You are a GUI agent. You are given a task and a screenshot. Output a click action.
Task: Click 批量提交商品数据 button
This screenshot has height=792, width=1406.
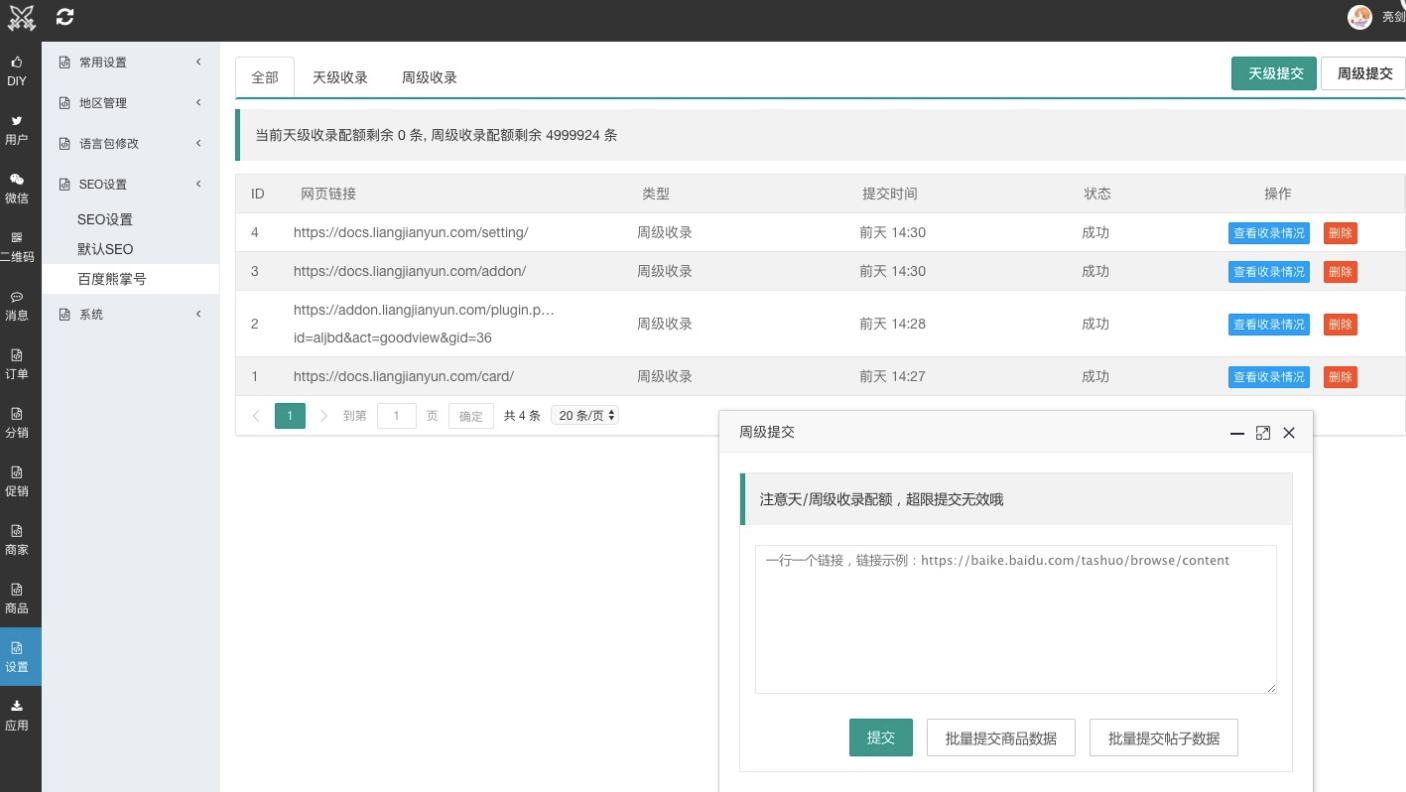(x=1001, y=738)
